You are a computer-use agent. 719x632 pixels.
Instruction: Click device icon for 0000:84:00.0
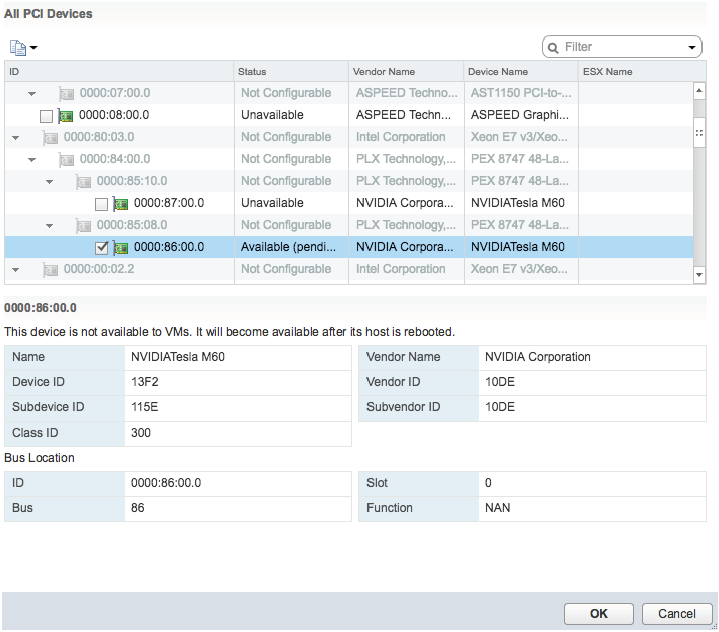66,160
